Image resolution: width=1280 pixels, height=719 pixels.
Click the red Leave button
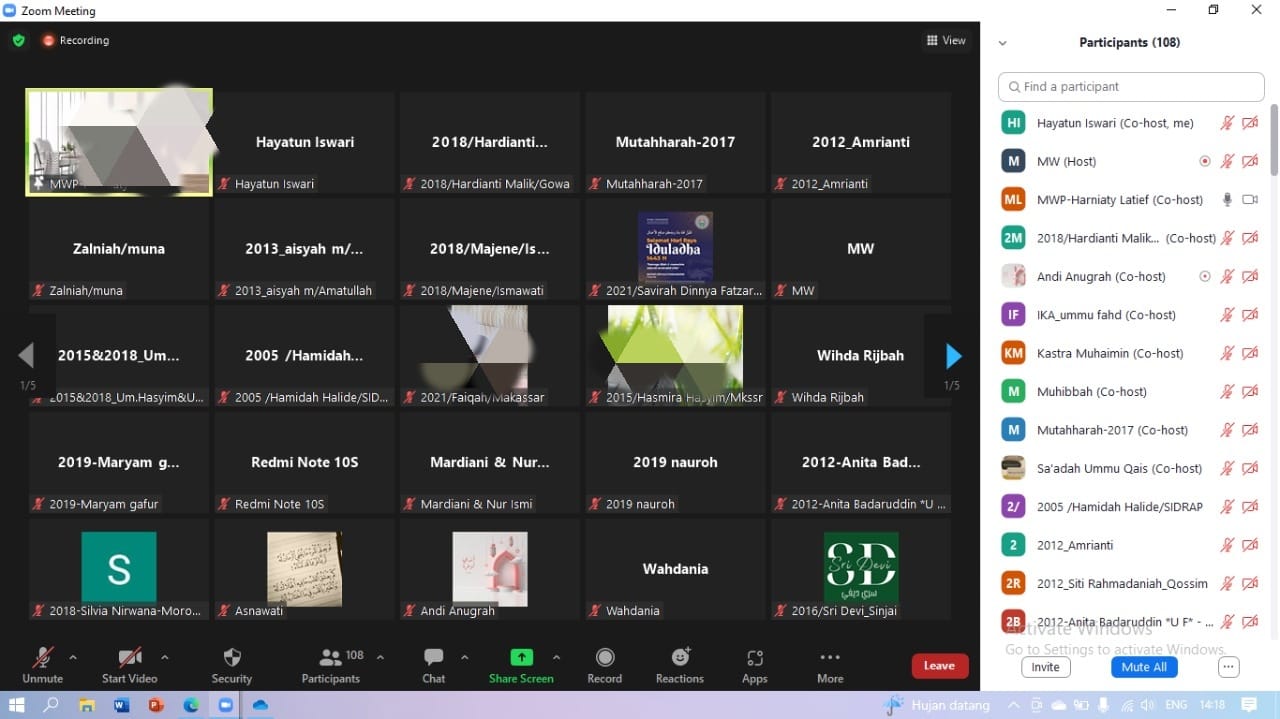pyautogui.click(x=939, y=666)
